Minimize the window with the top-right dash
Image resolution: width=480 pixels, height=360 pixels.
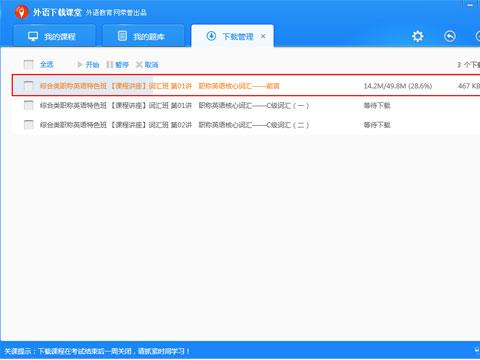[x=470, y=5]
